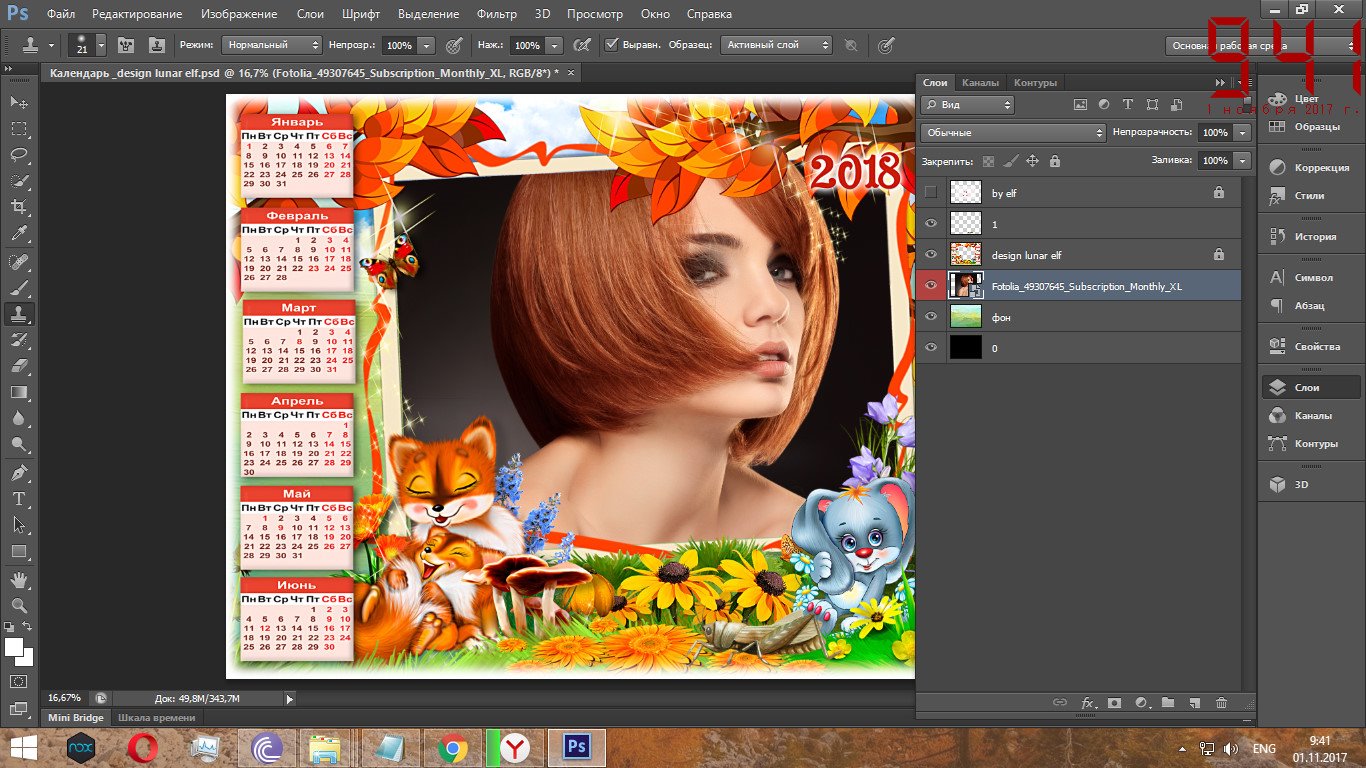Select the History Brush tool

[x=19, y=340]
